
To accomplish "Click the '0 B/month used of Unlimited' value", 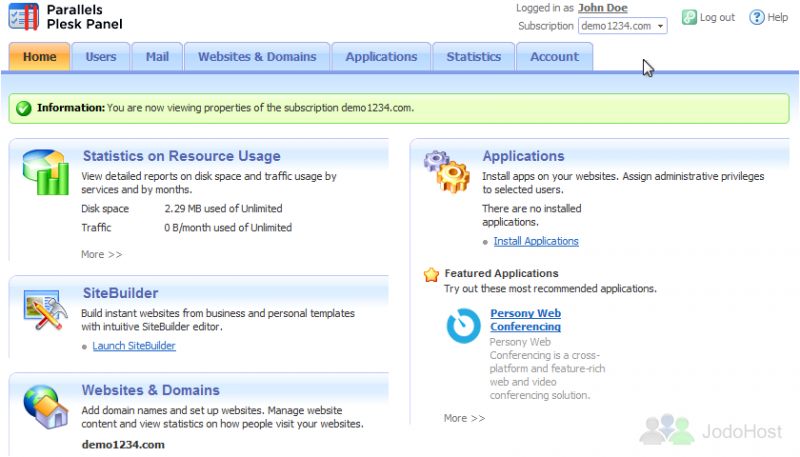I will (228, 227).
